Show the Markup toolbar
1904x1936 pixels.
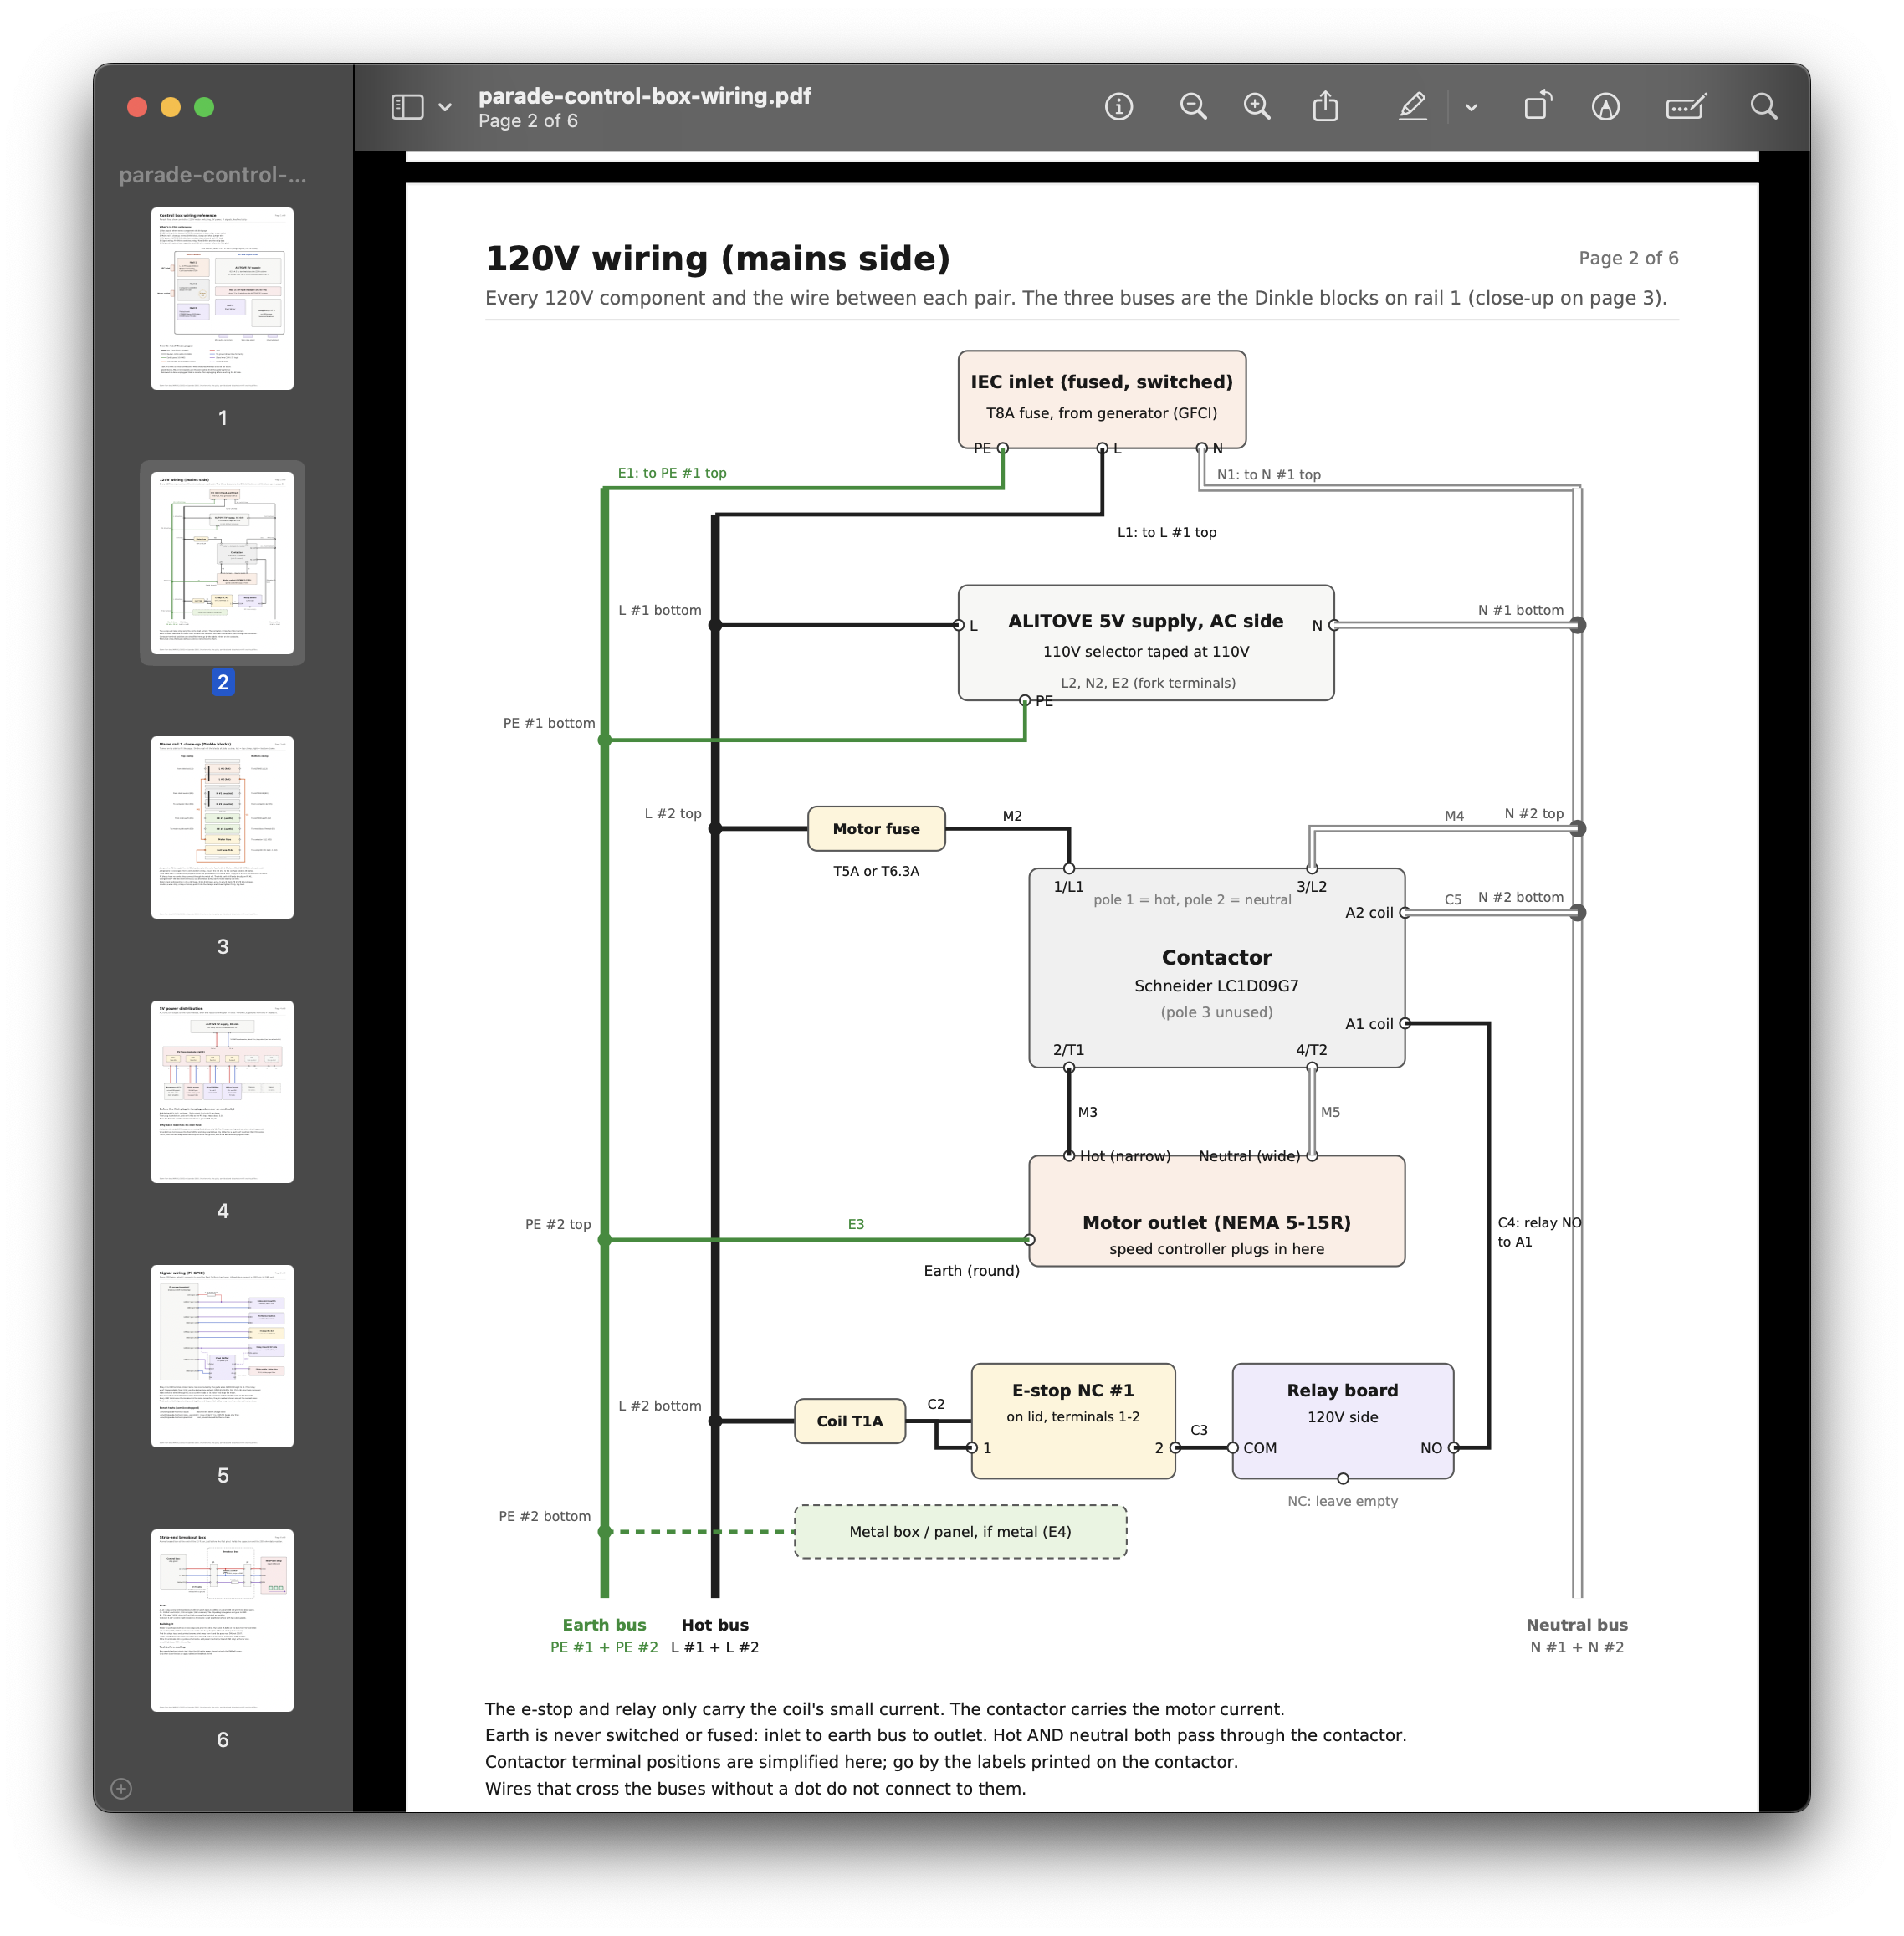click(1605, 107)
